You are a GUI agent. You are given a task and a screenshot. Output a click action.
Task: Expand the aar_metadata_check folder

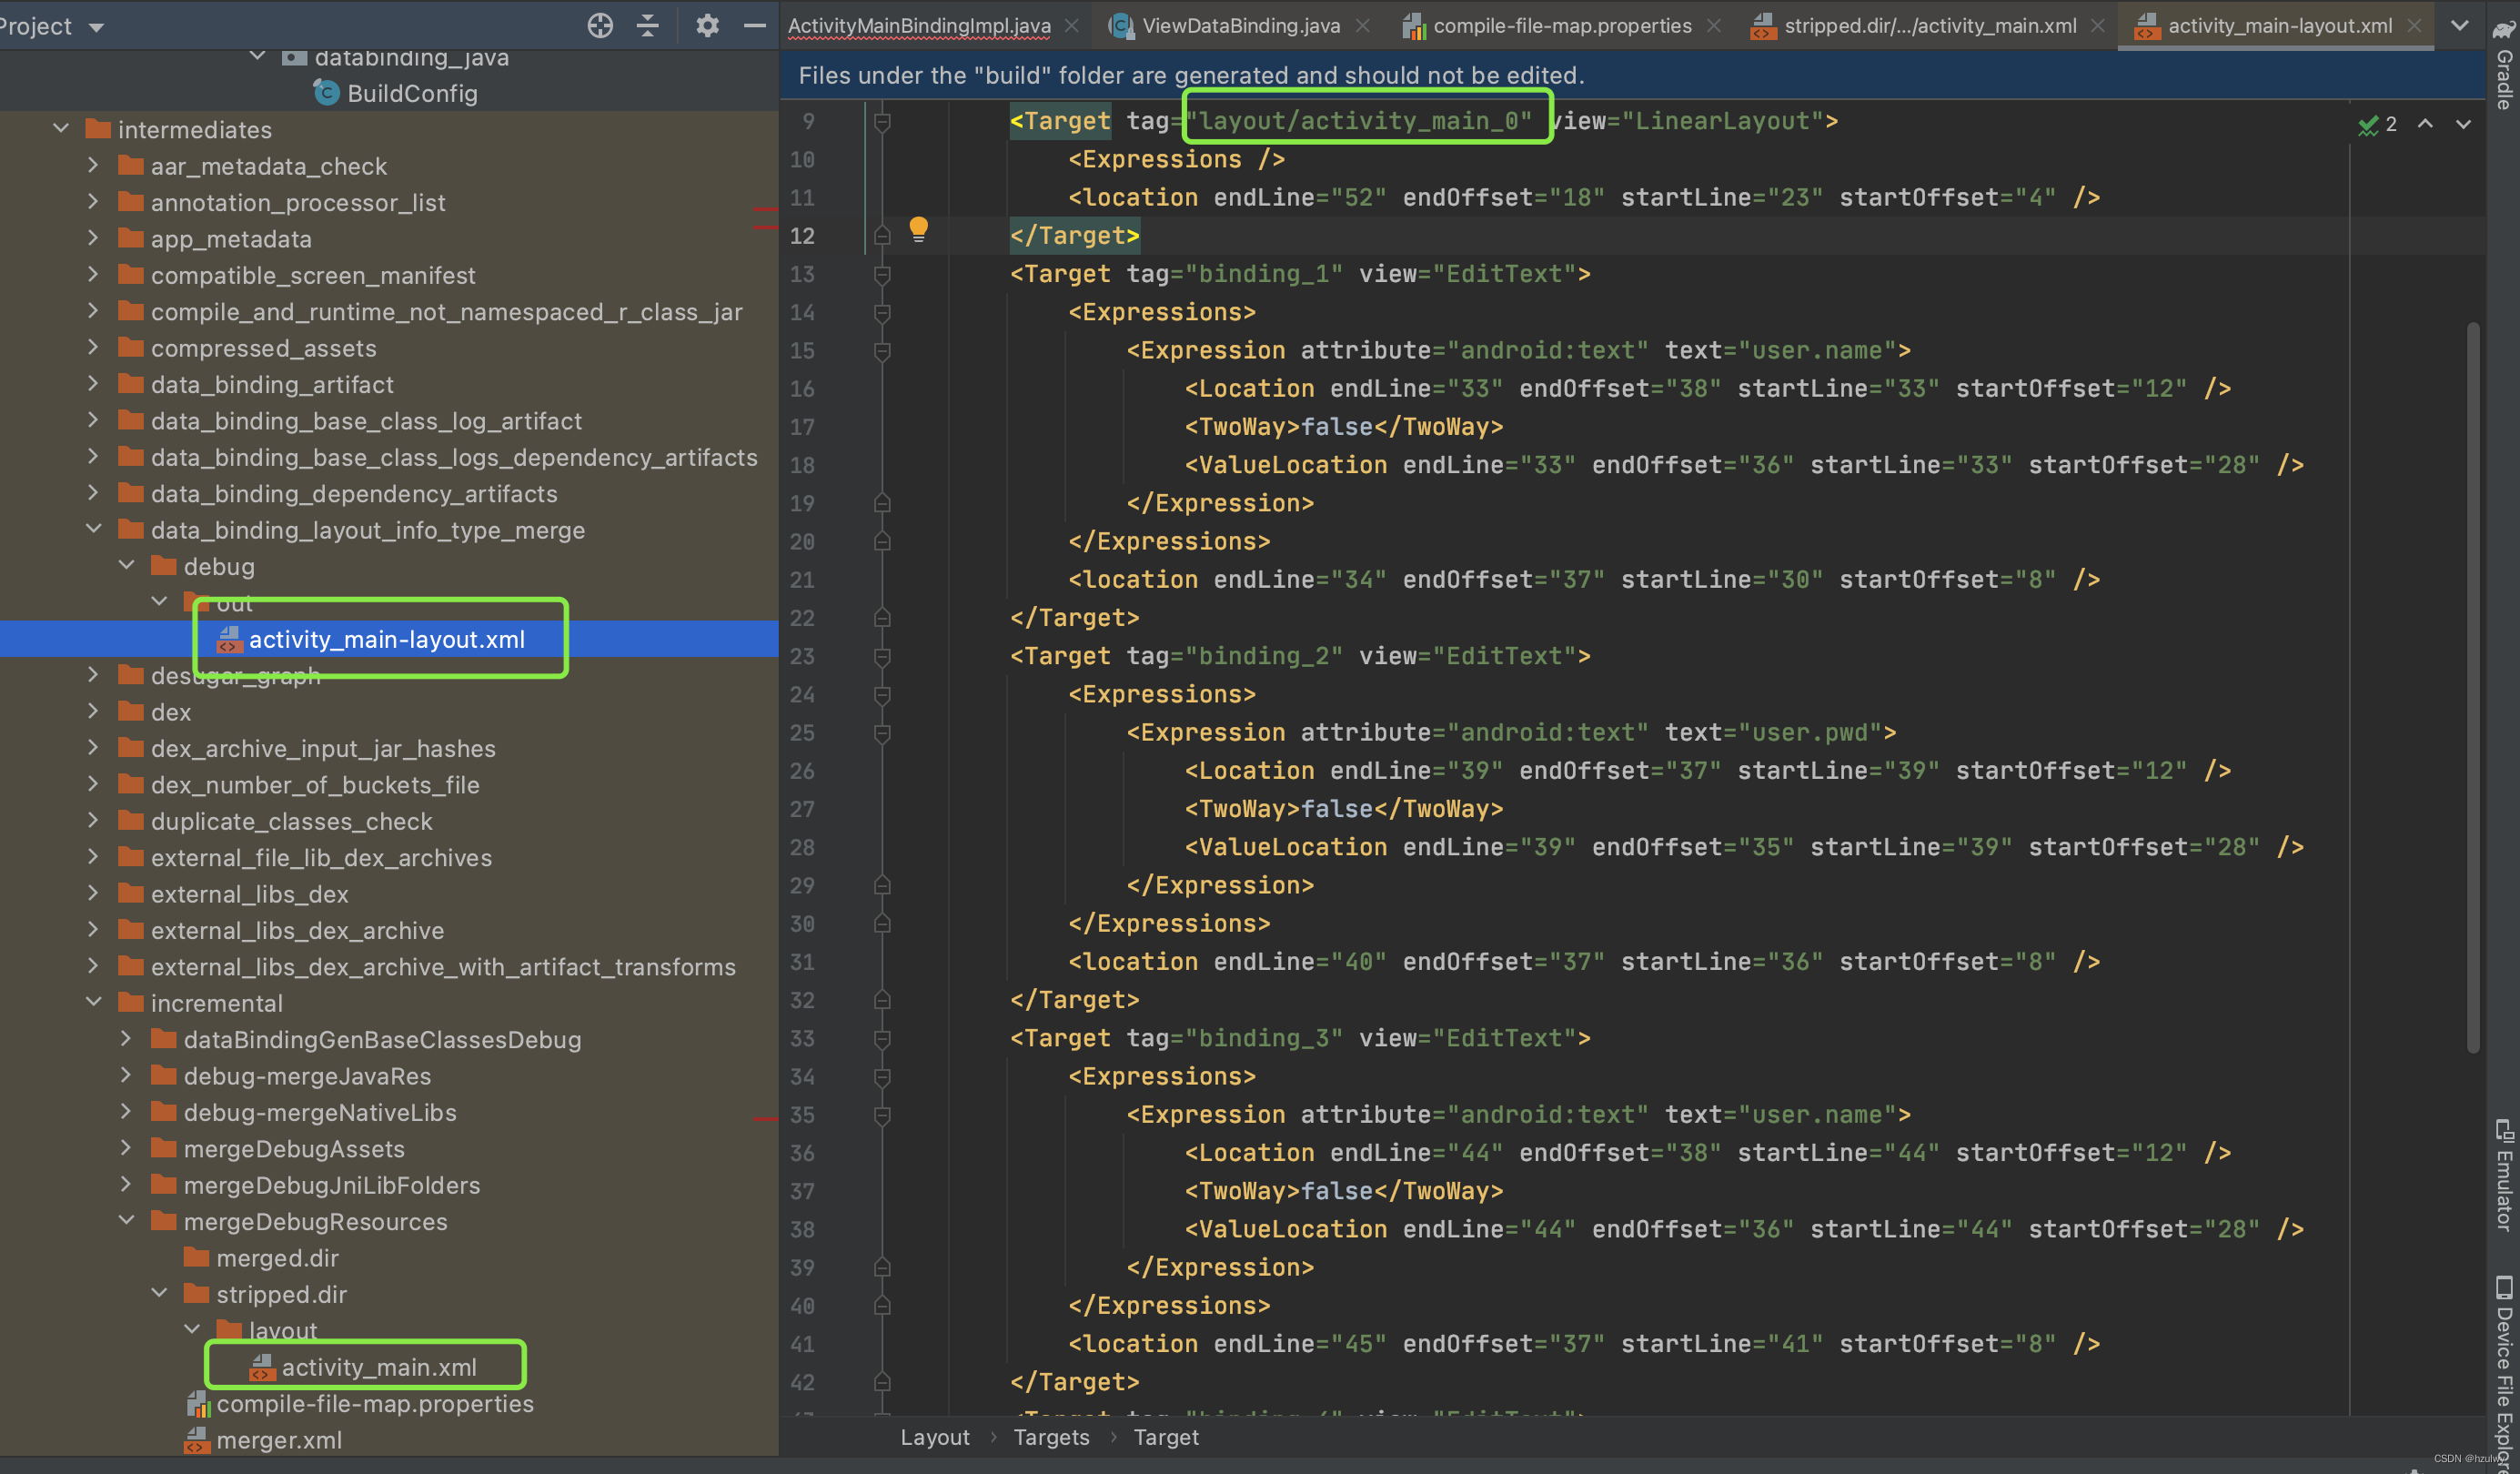click(x=93, y=165)
